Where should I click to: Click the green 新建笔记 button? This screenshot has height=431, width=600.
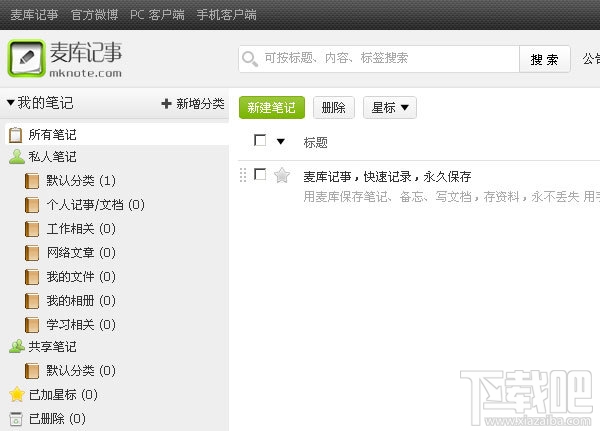[x=272, y=108]
